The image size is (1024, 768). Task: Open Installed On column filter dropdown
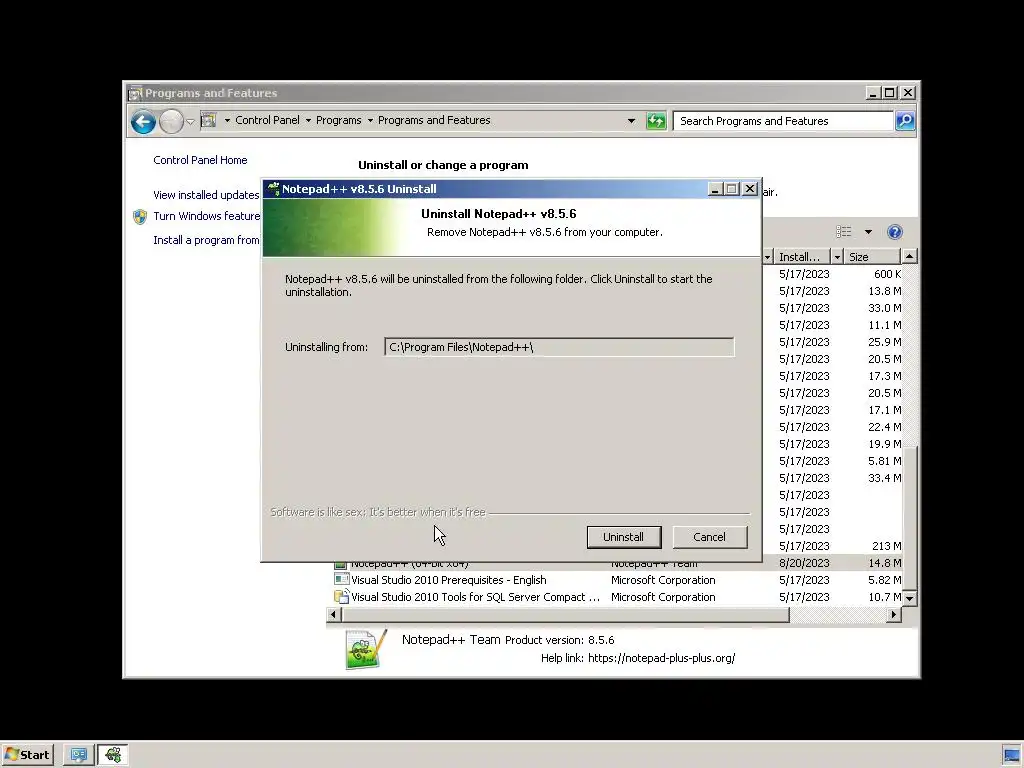837,257
